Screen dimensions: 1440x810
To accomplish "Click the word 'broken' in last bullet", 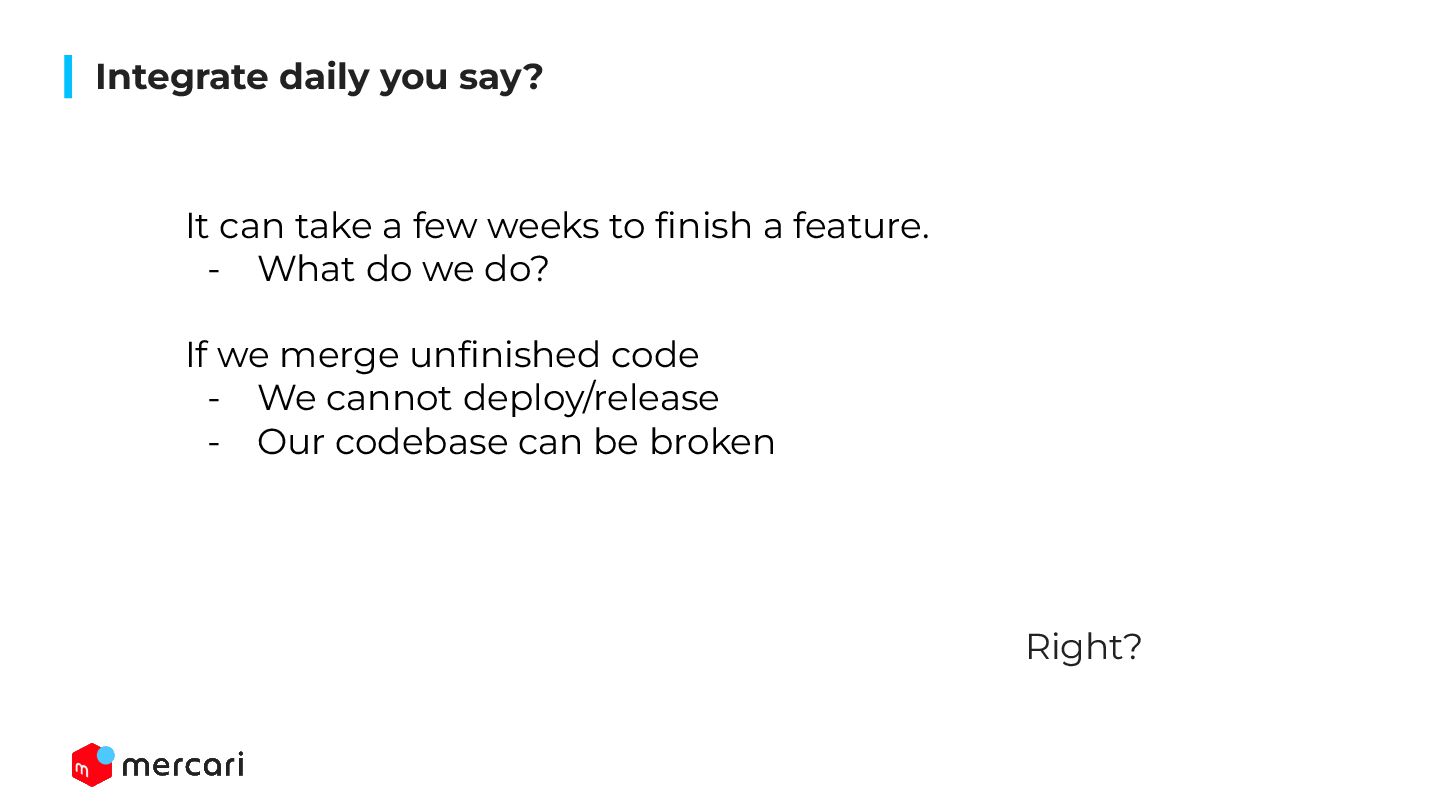I will pos(712,442).
